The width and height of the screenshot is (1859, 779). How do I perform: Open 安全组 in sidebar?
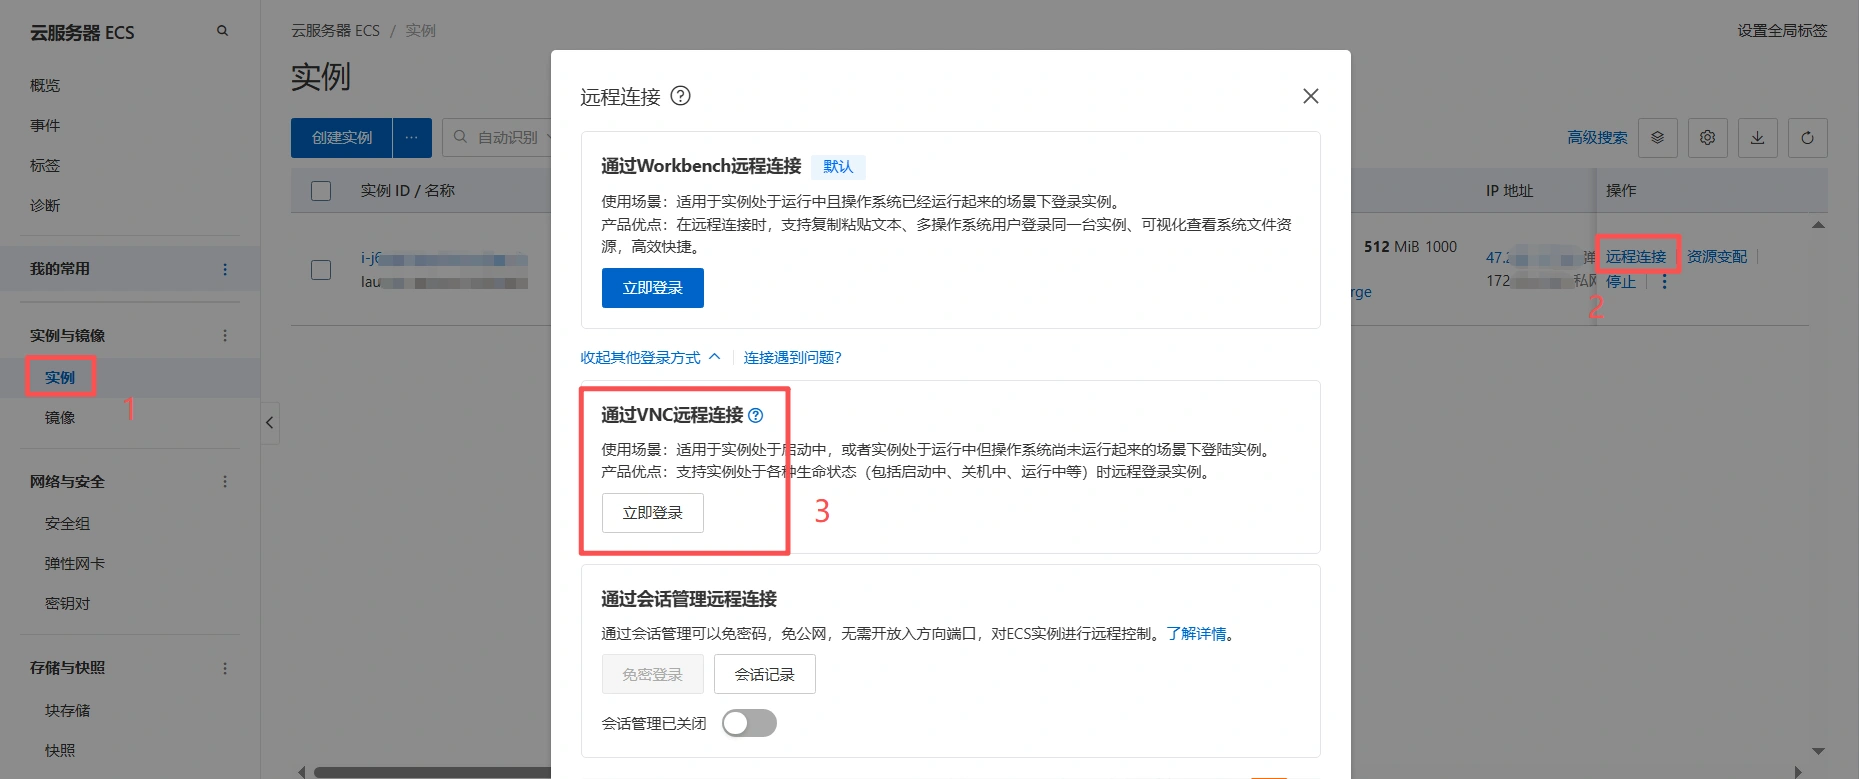(x=67, y=524)
